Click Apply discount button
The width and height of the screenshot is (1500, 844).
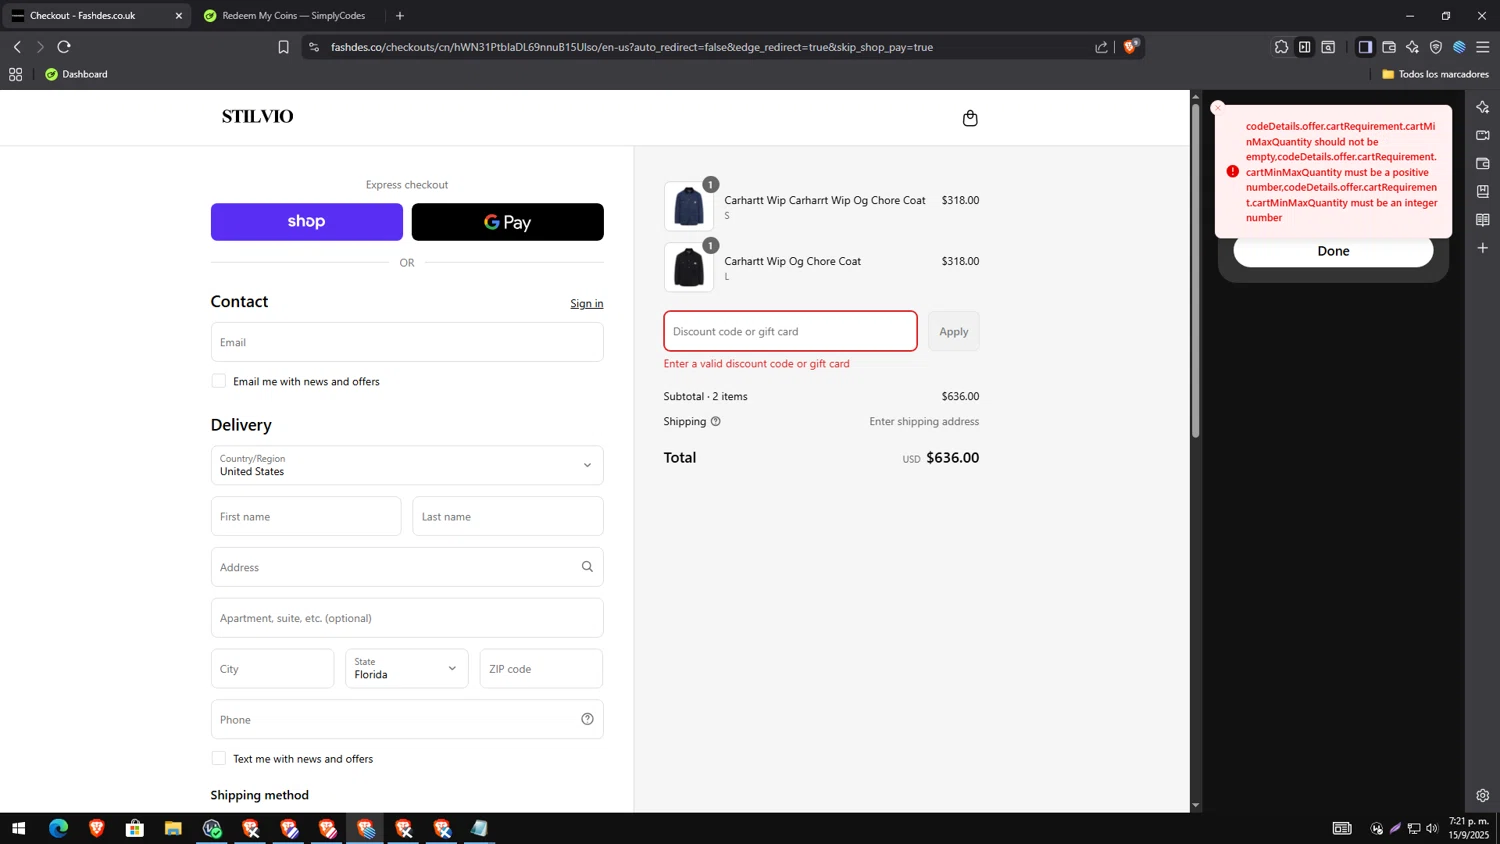click(x=953, y=331)
